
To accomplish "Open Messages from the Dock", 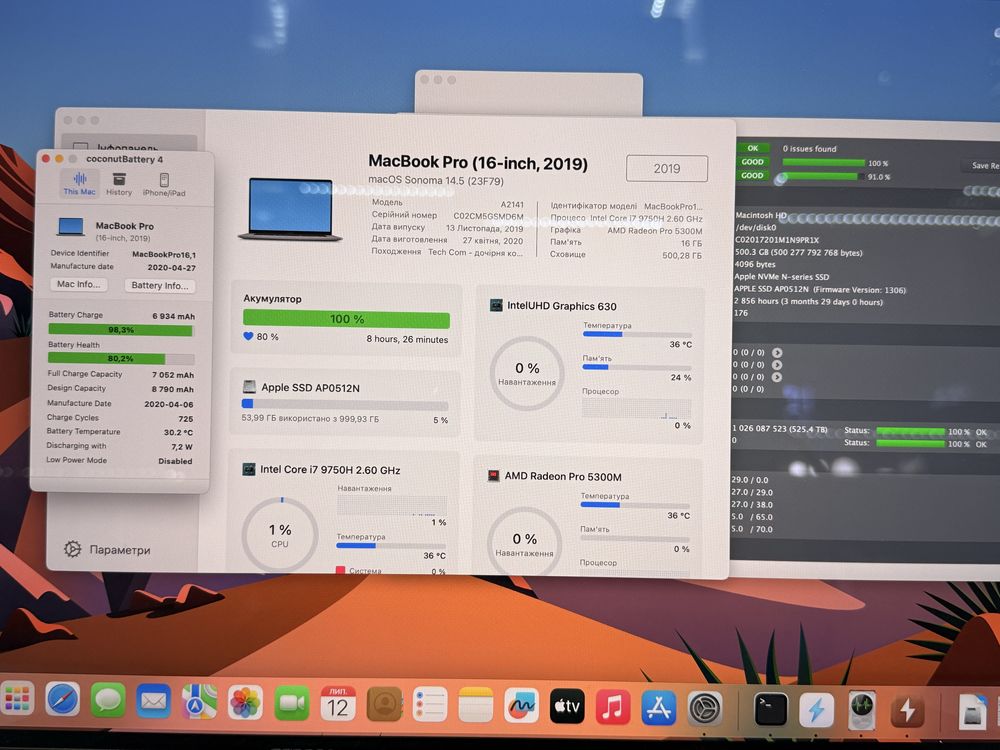I will click(x=108, y=700).
